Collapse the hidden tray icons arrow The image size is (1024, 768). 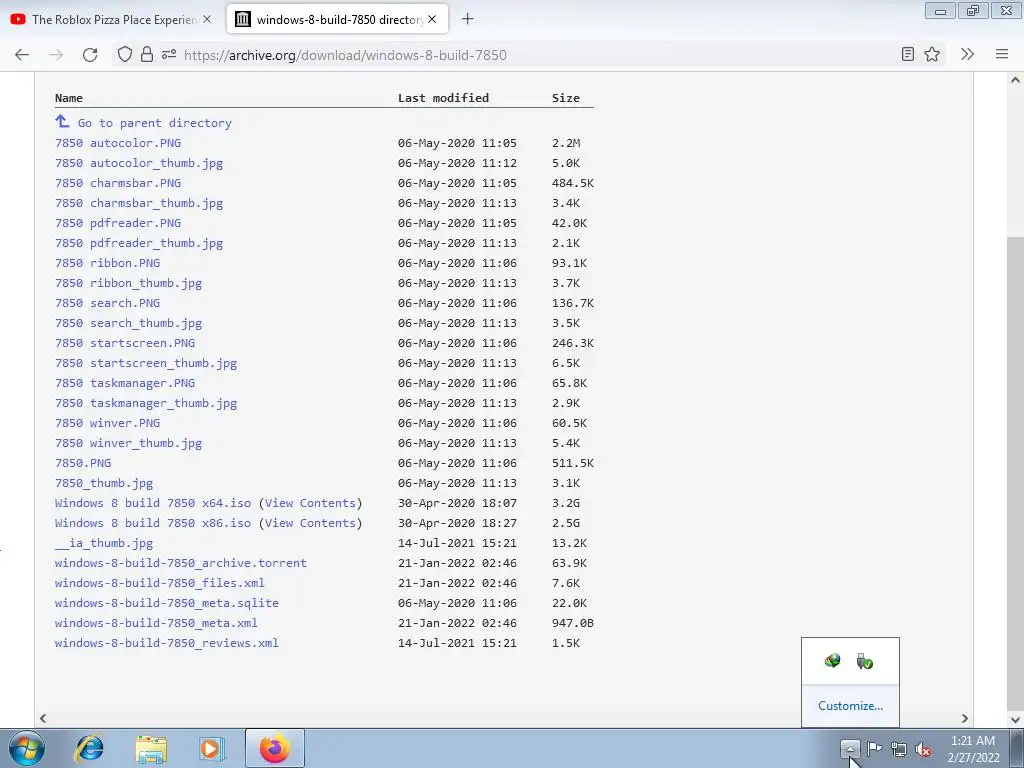click(850, 748)
